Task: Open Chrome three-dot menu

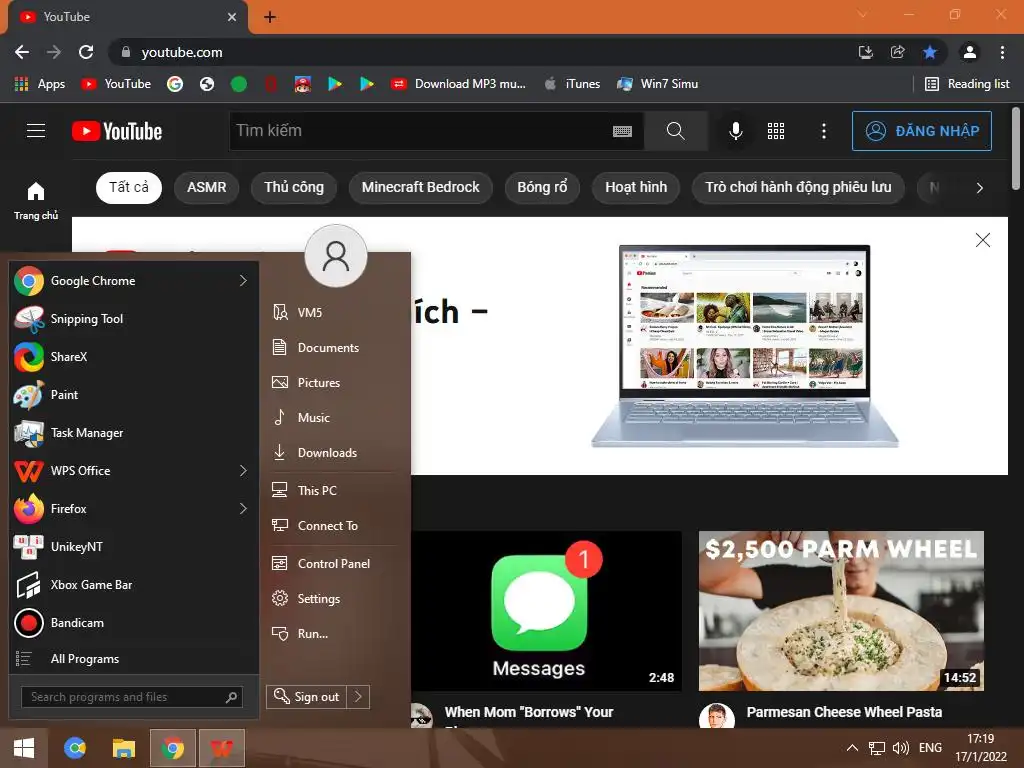Action: (1002, 52)
